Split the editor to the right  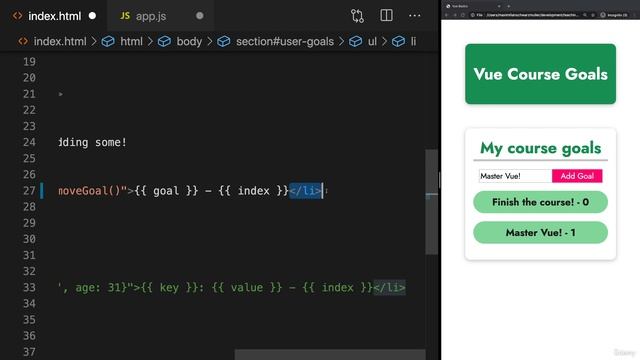(x=386, y=16)
